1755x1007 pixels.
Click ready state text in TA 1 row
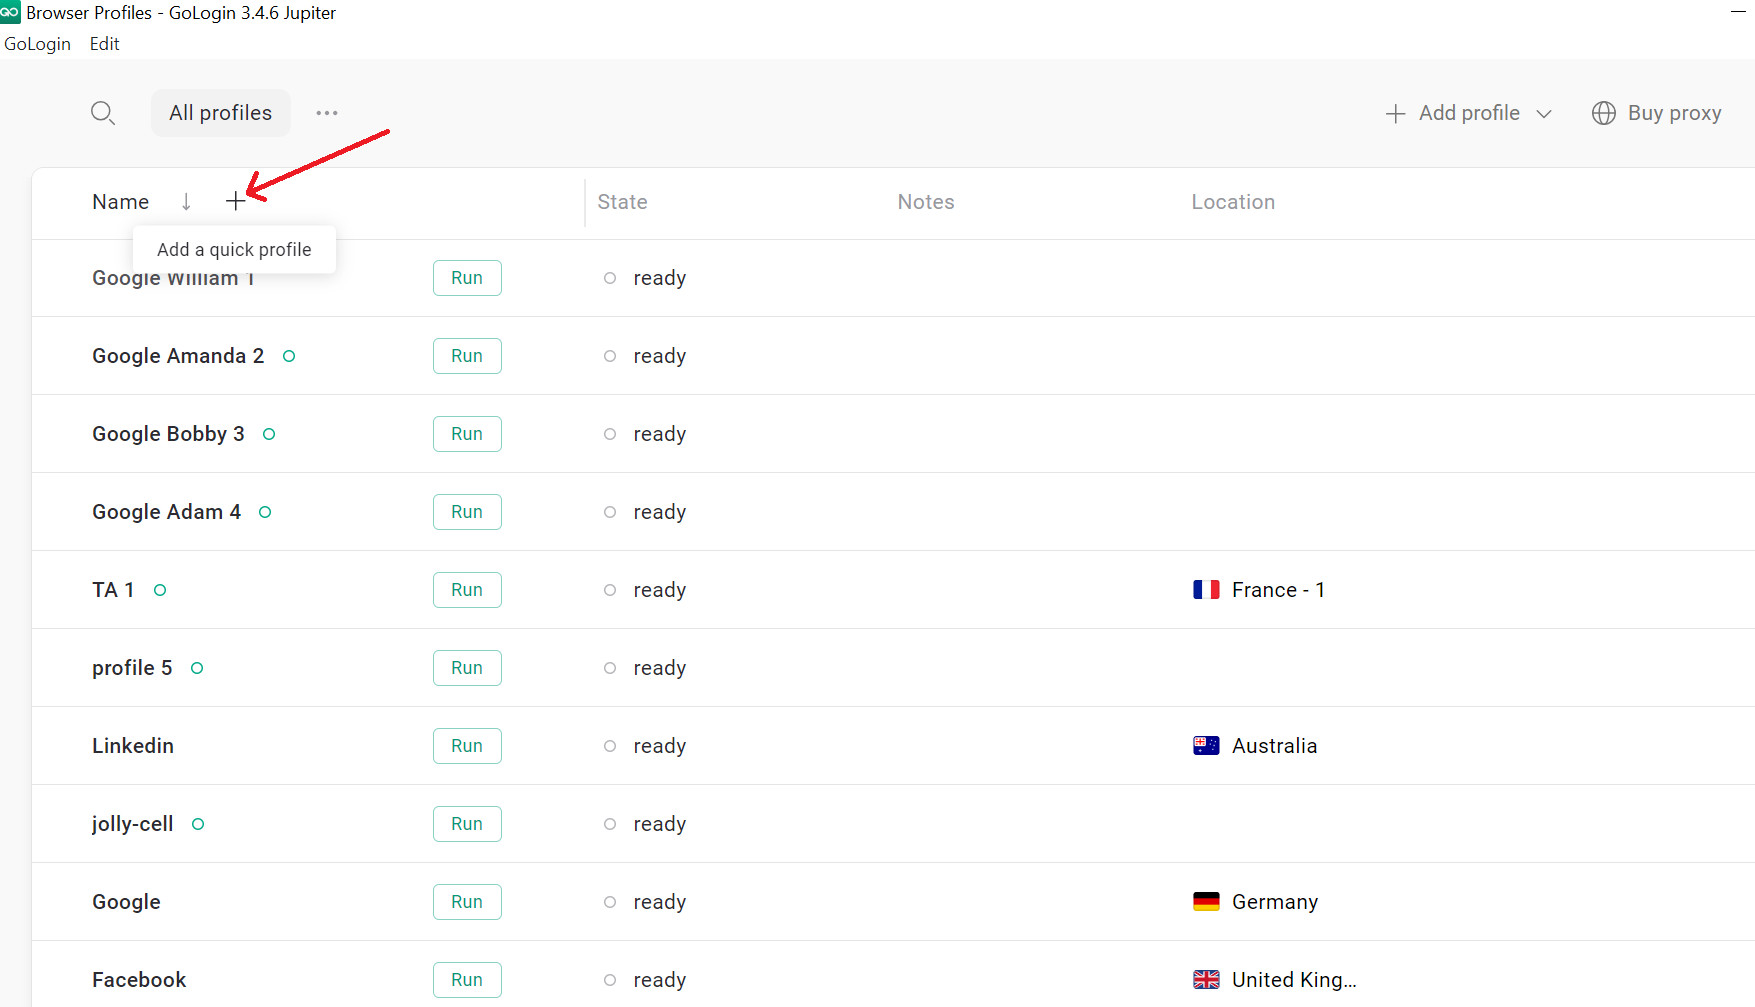pos(659,591)
